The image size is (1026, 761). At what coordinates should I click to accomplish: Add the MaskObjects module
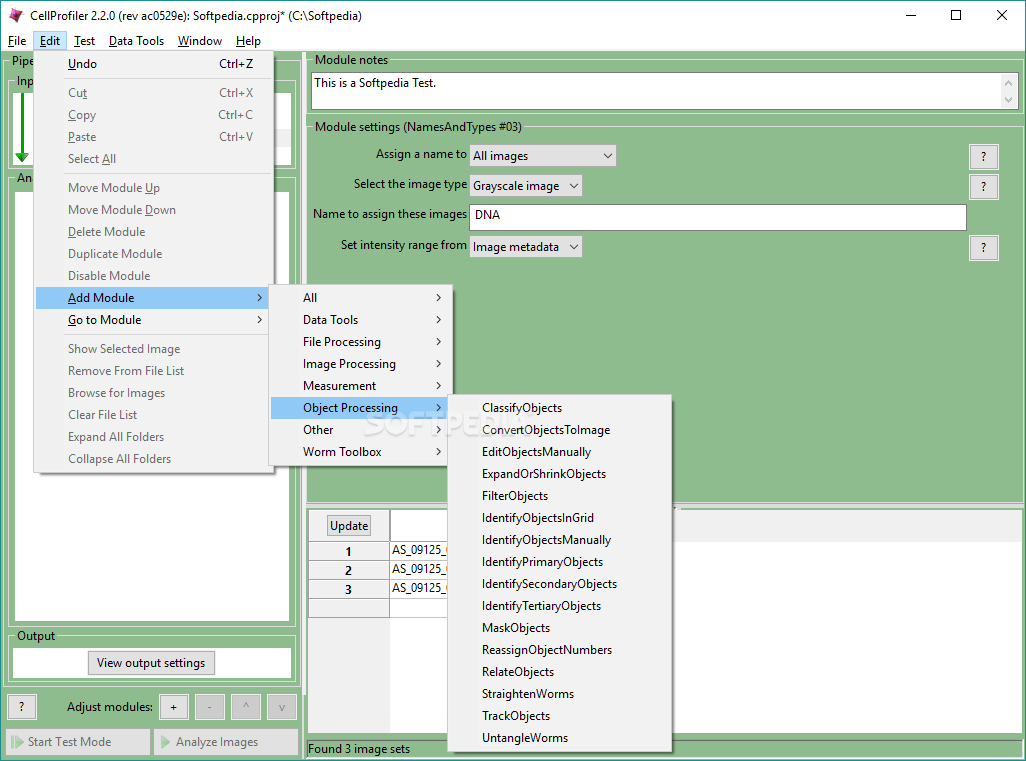[560, 628]
